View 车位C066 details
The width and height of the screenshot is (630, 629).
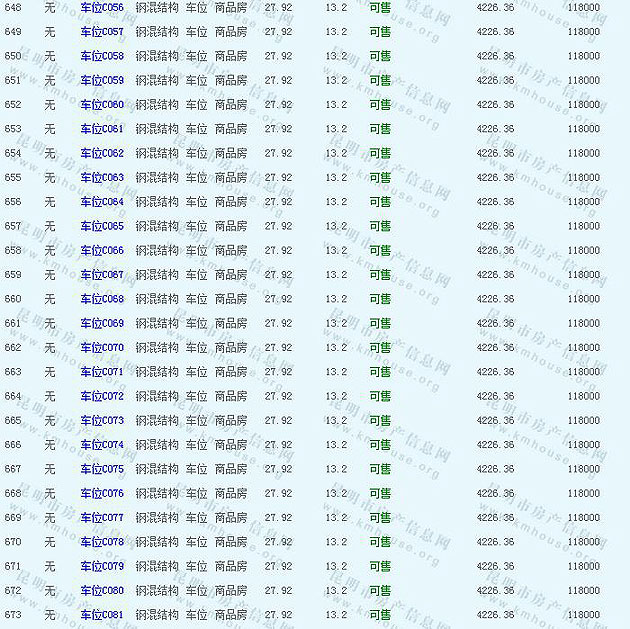[x=102, y=251]
